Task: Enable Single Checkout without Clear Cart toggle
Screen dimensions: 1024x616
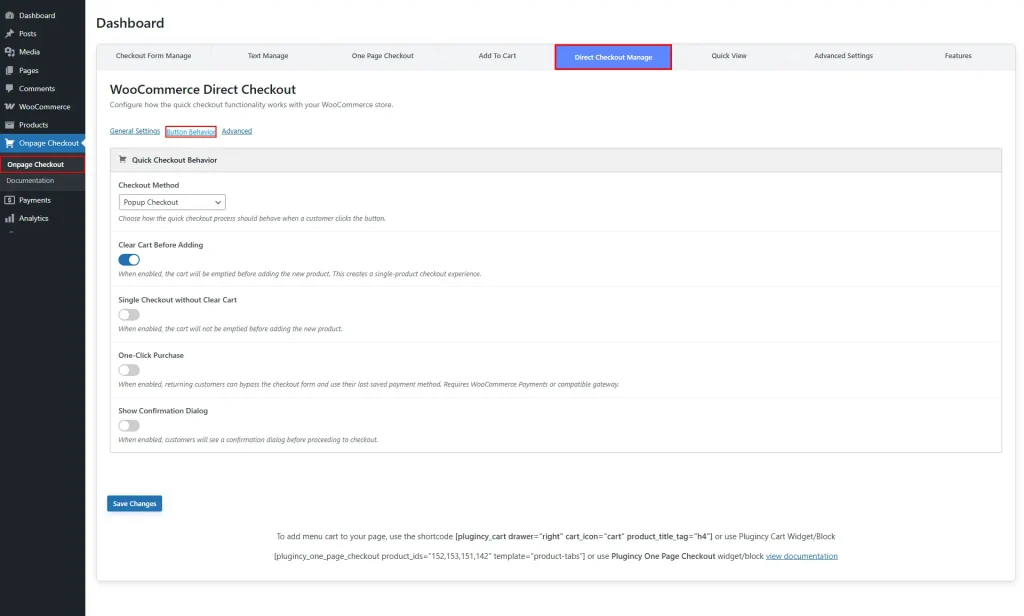Action: 129,315
